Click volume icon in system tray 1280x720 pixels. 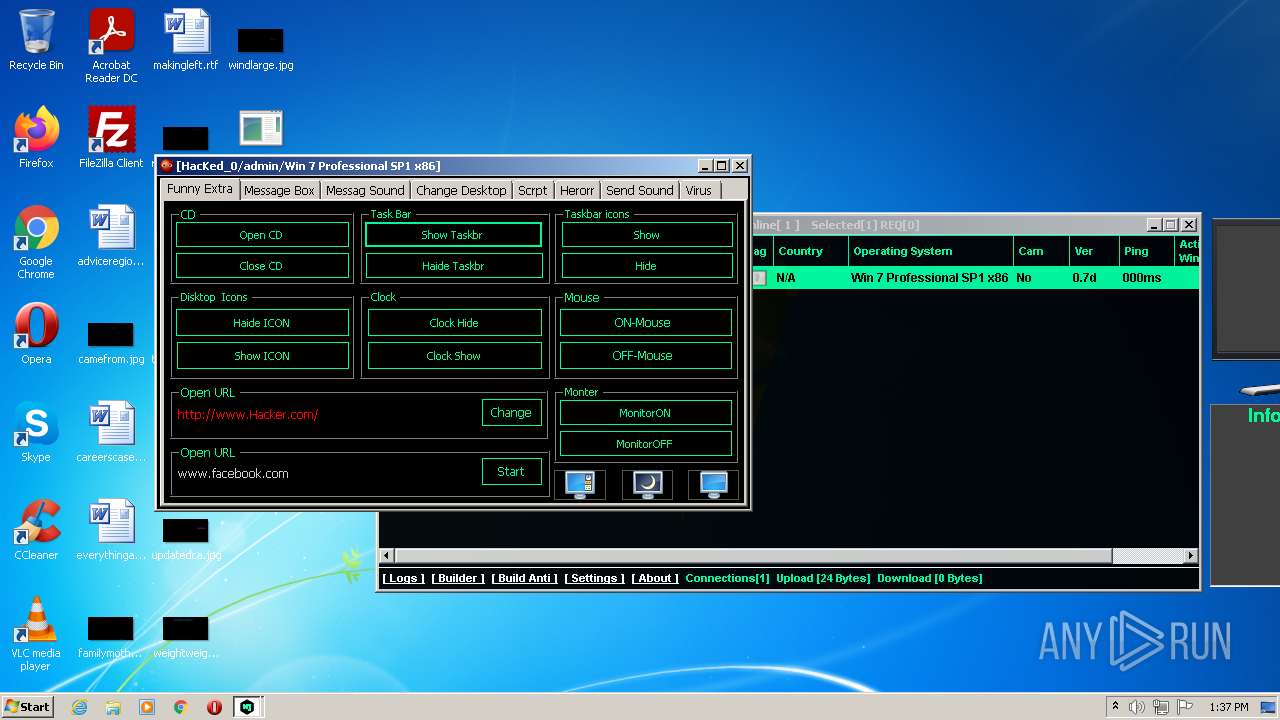[x=1136, y=707]
